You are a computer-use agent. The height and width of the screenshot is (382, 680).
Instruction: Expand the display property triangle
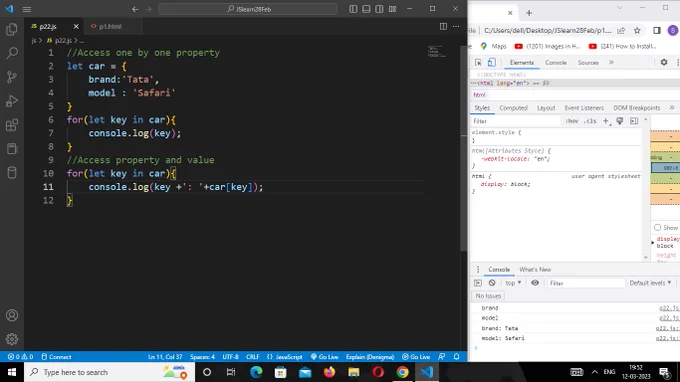(653, 242)
